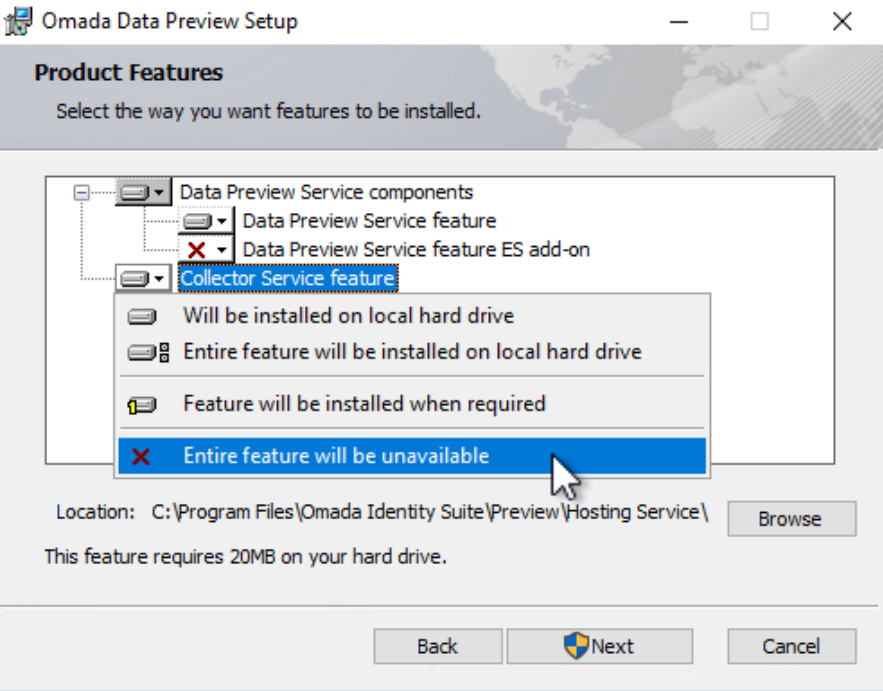Click the installer icon in the title bar
883x691 pixels.
coord(18,21)
